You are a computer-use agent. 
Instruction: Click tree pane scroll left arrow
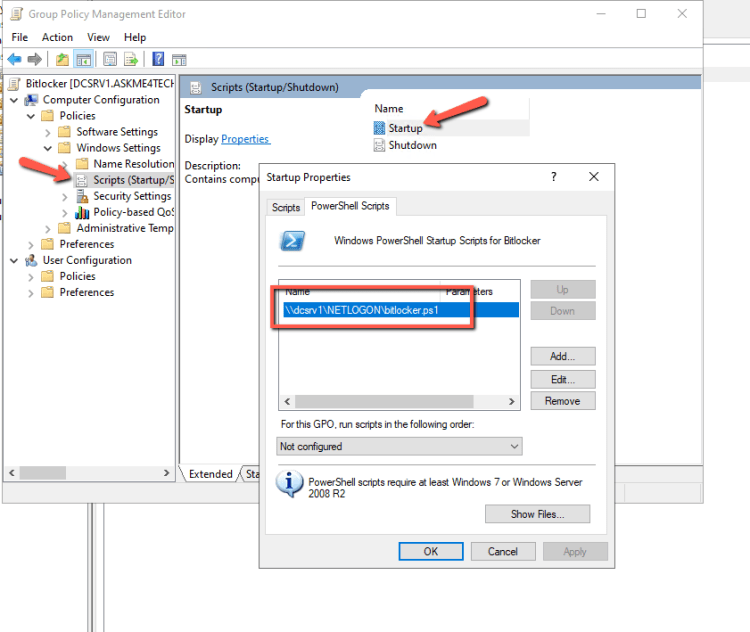(12, 473)
